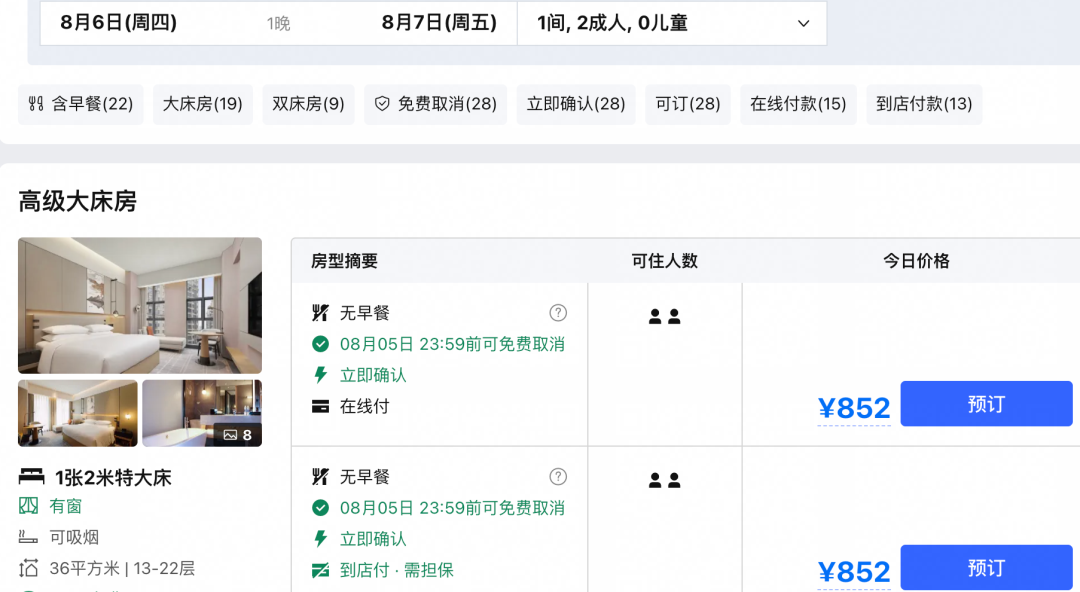Toggle the 立即确认(28) filter

click(576, 105)
